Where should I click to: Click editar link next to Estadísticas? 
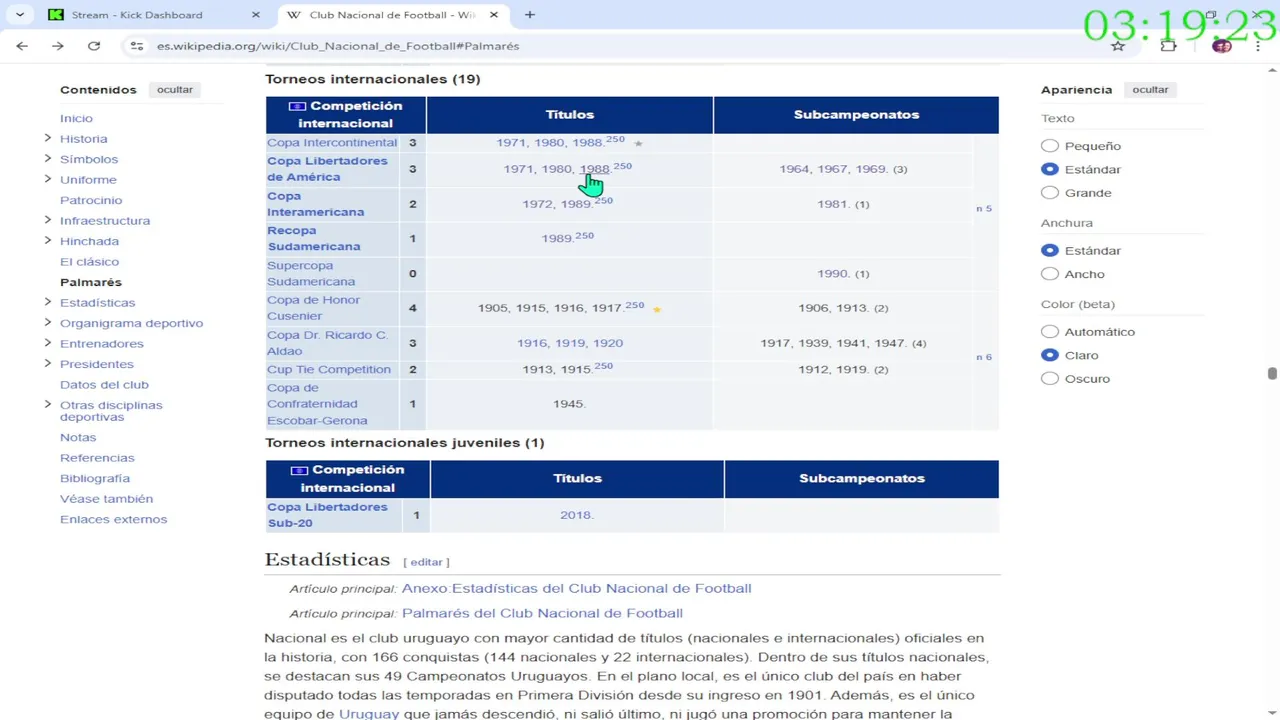426,562
